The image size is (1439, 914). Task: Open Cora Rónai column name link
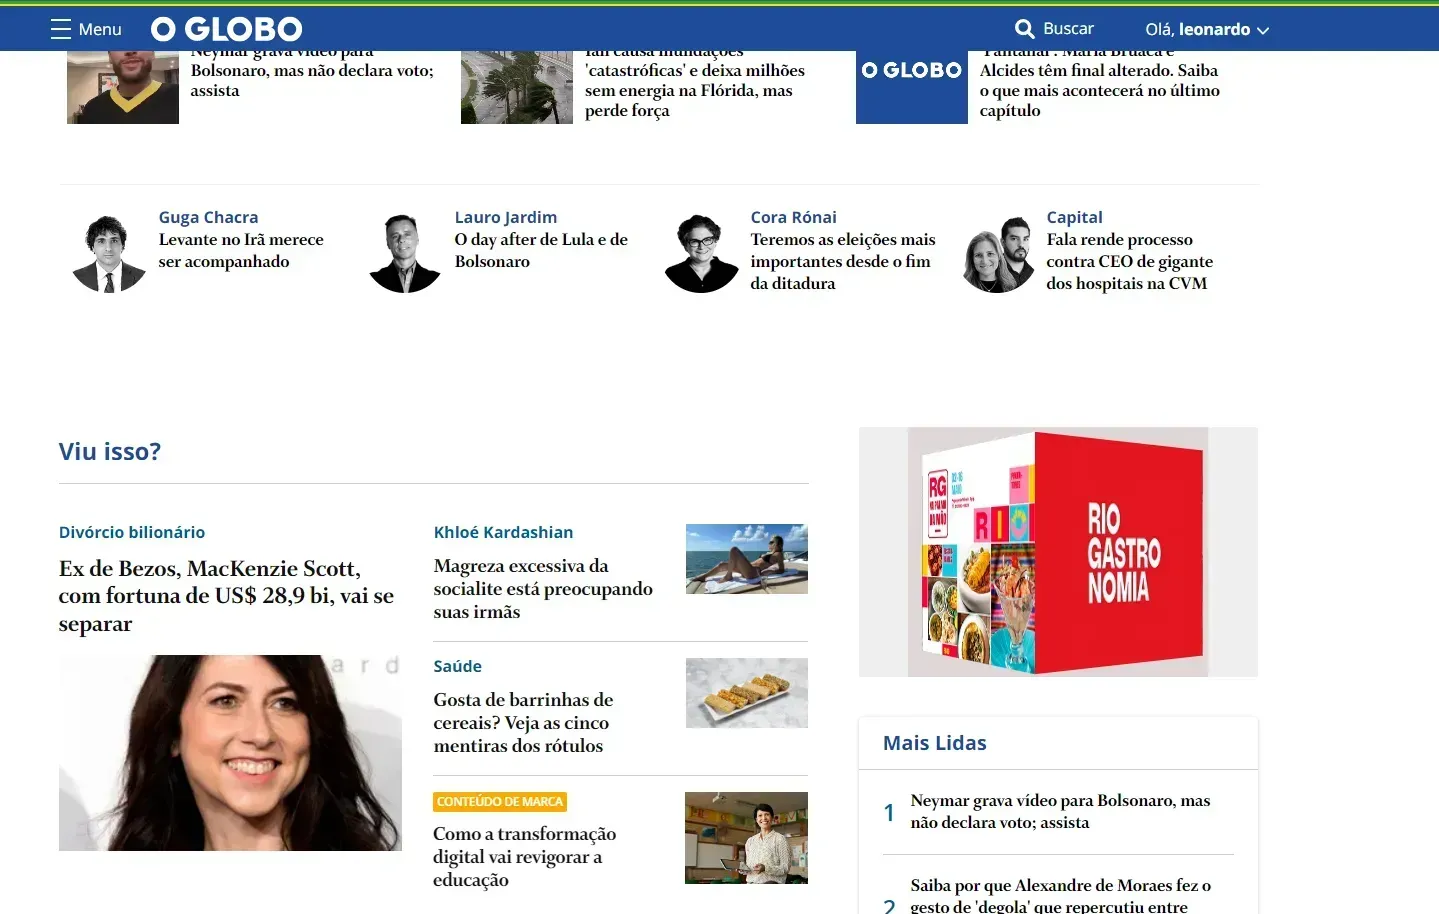pos(794,217)
